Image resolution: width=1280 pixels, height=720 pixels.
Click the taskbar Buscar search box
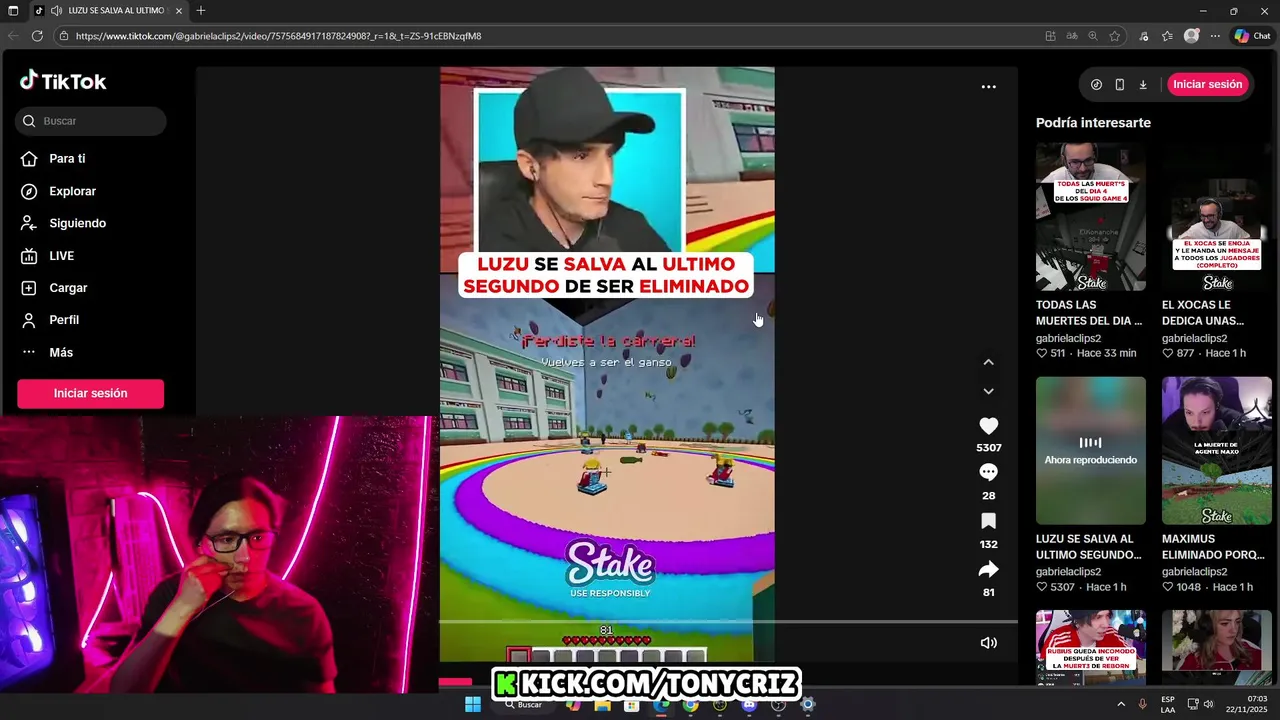click(522, 704)
